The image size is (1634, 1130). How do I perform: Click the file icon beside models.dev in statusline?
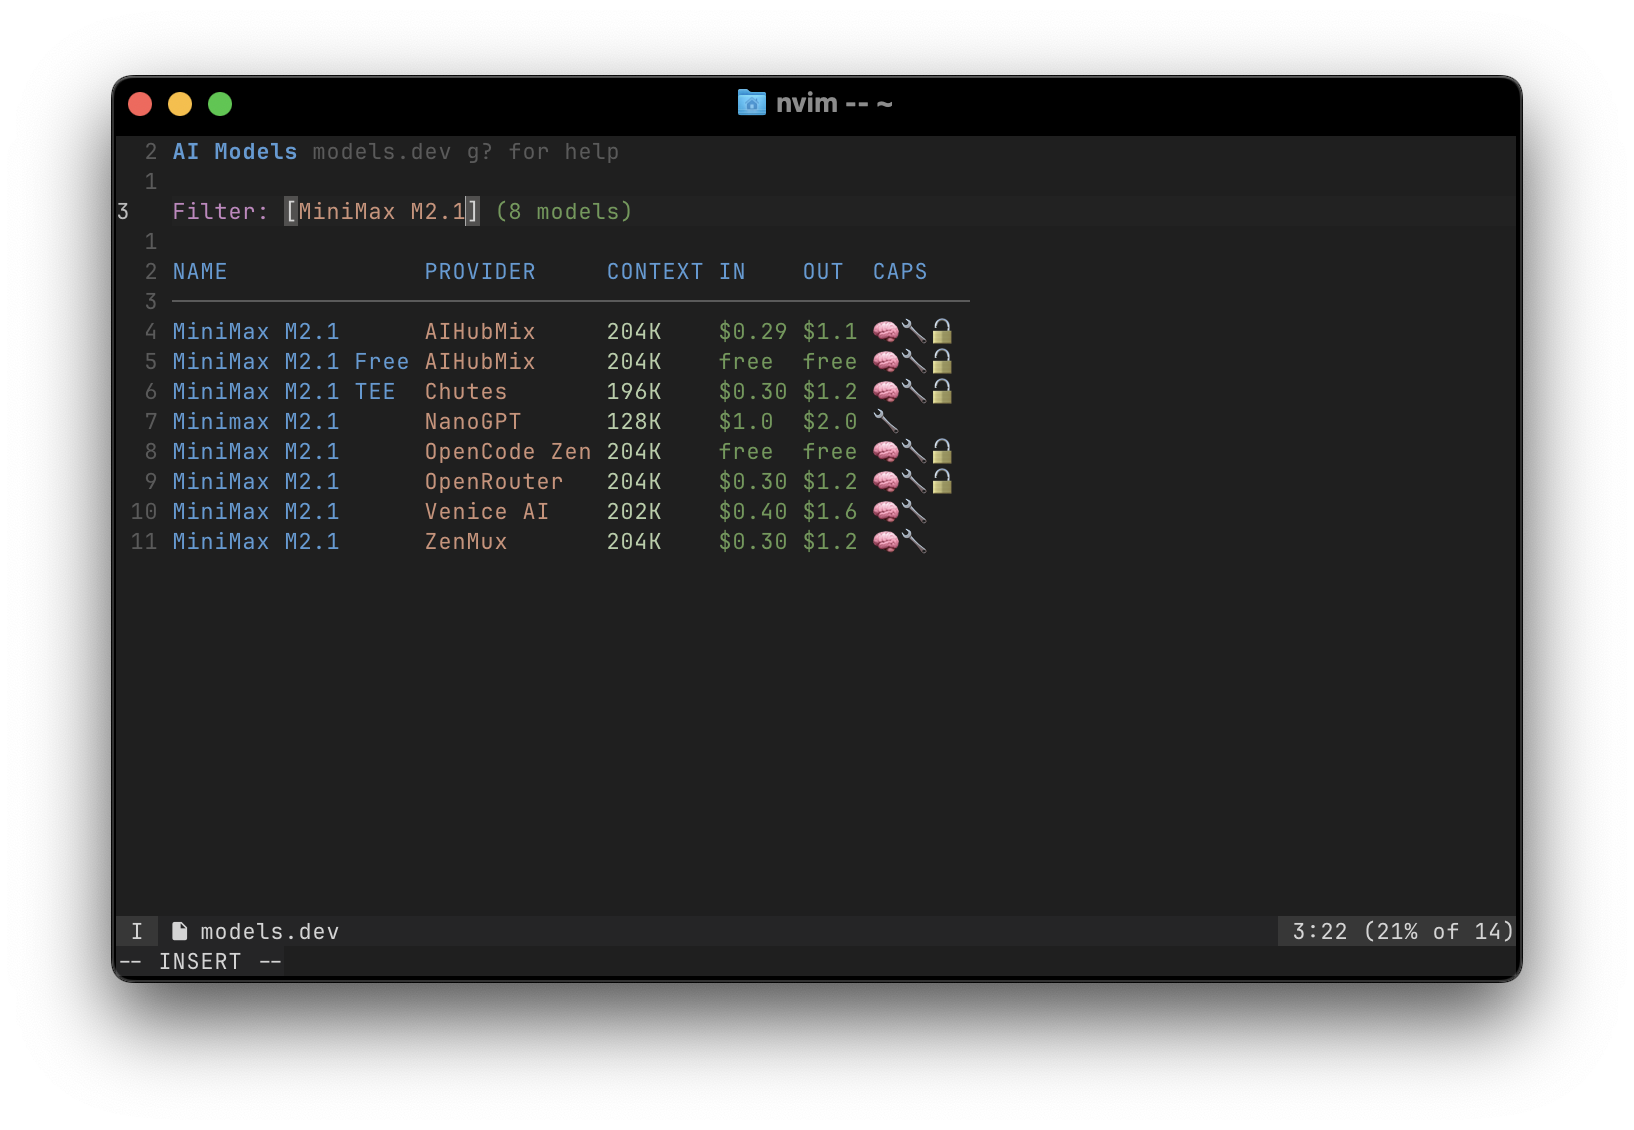[180, 931]
